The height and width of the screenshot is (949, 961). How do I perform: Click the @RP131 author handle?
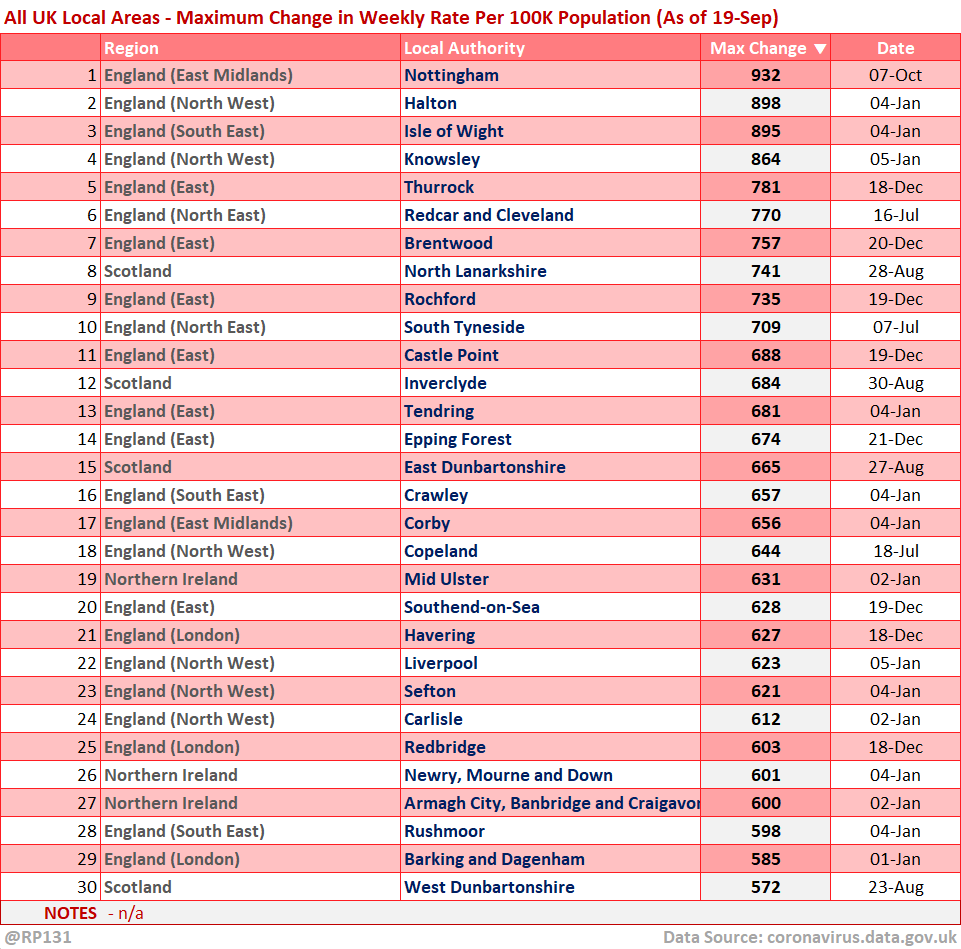pyautogui.click(x=38, y=937)
